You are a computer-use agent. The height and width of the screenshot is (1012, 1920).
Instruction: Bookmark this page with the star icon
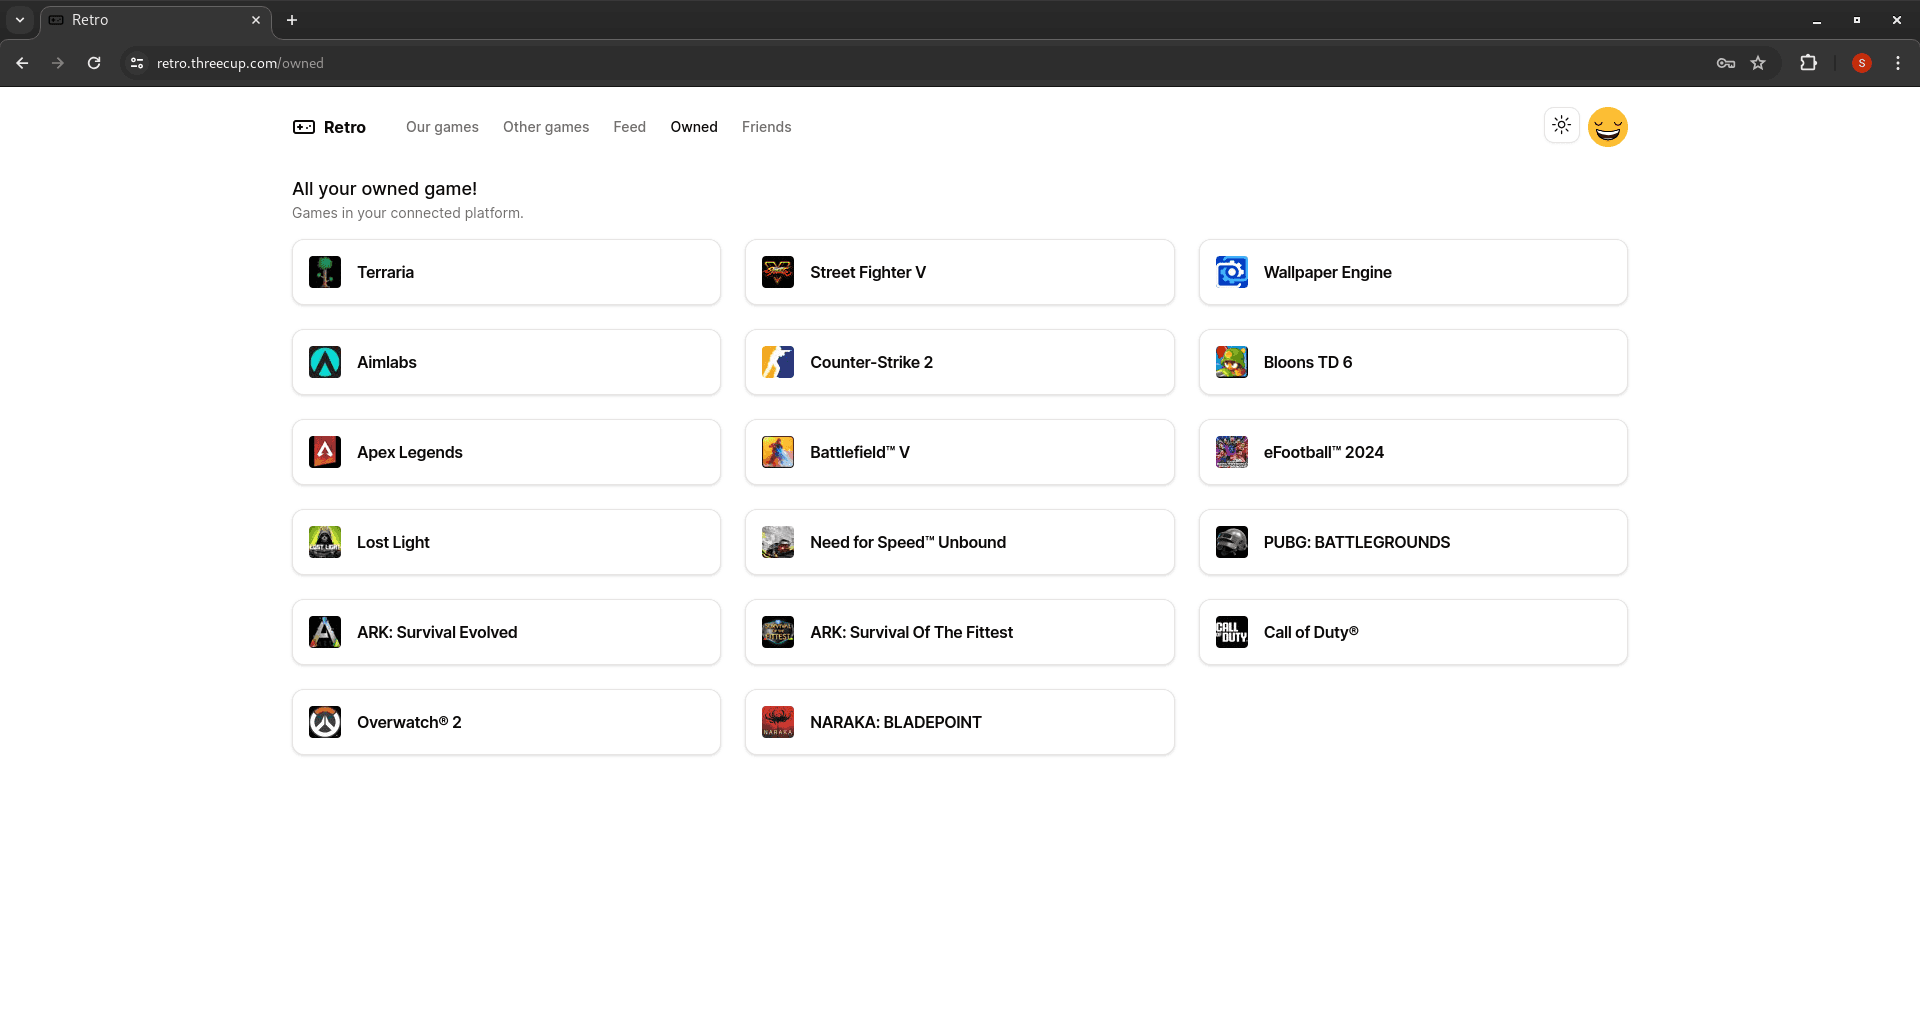1758,63
